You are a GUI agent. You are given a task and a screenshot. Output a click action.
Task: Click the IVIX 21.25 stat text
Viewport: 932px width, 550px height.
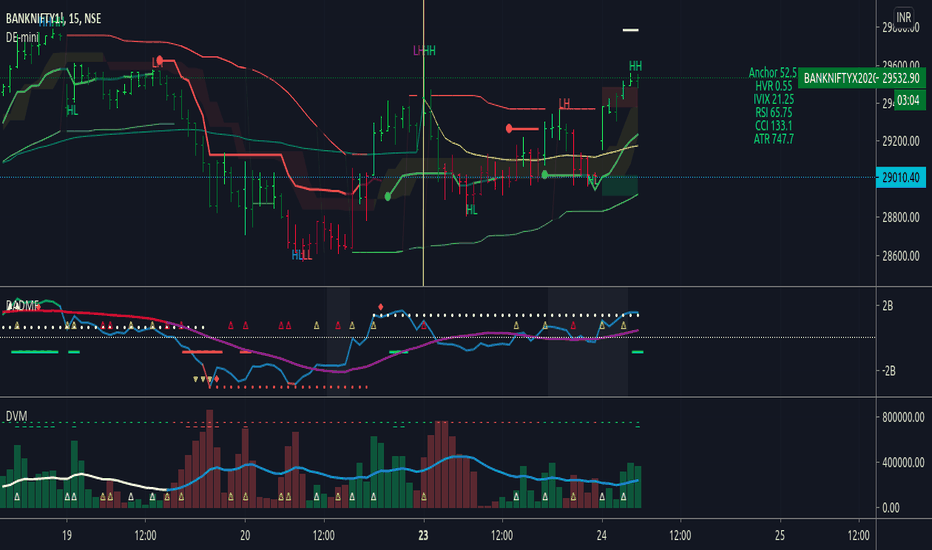(x=773, y=99)
